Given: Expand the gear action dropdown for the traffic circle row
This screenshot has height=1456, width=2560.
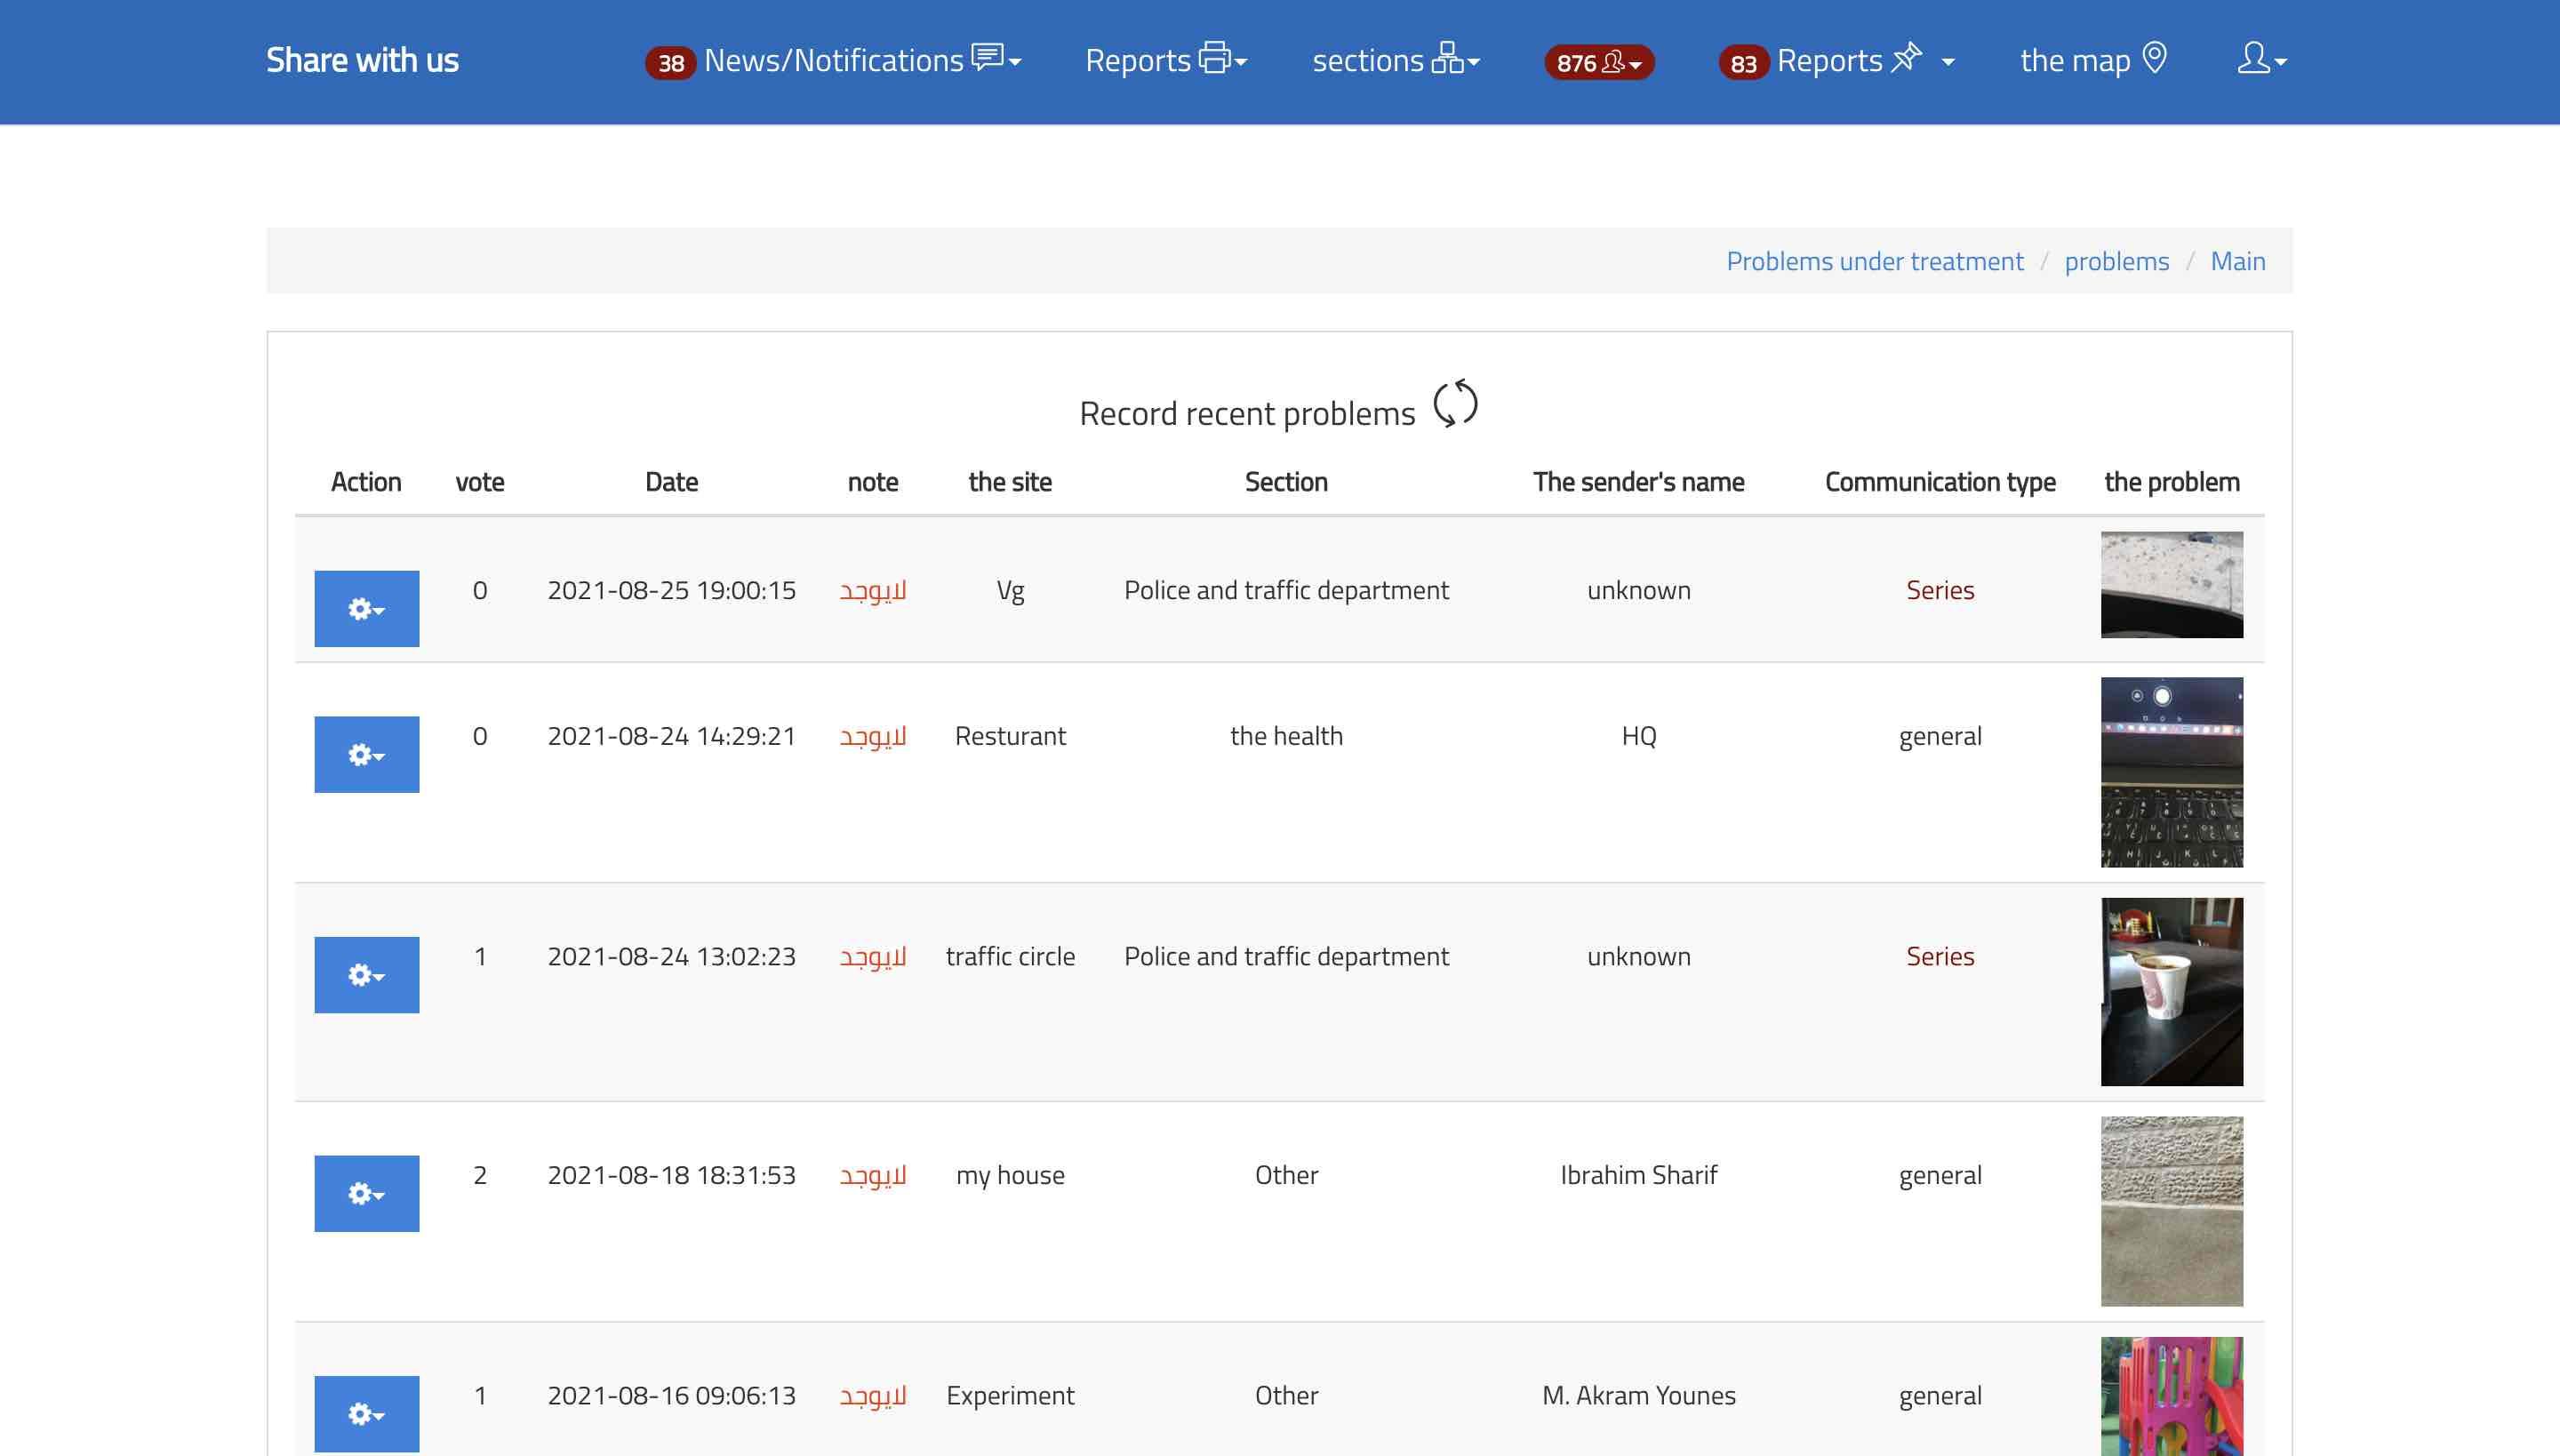Looking at the screenshot, I should (x=366, y=975).
